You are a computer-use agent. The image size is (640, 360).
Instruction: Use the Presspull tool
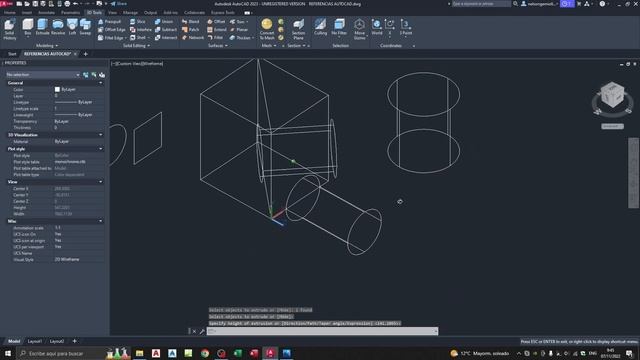[x=110, y=21]
